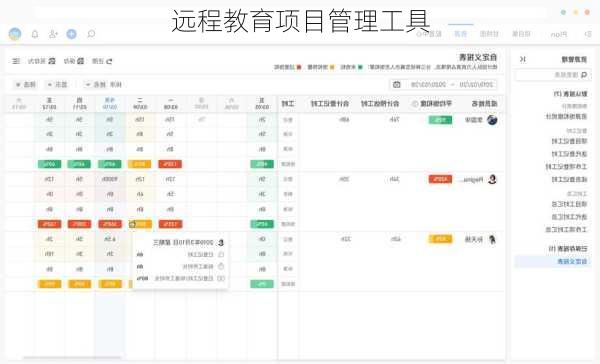This screenshot has height=364, width=600.
Task: Click the Save (保存) disk icon
Action: (80, 61)
